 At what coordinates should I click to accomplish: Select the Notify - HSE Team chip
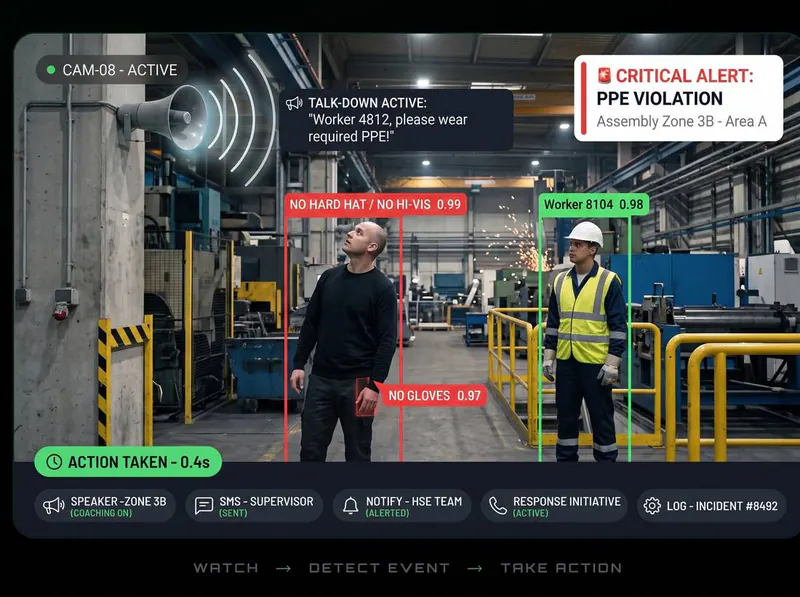coord(402,506)
